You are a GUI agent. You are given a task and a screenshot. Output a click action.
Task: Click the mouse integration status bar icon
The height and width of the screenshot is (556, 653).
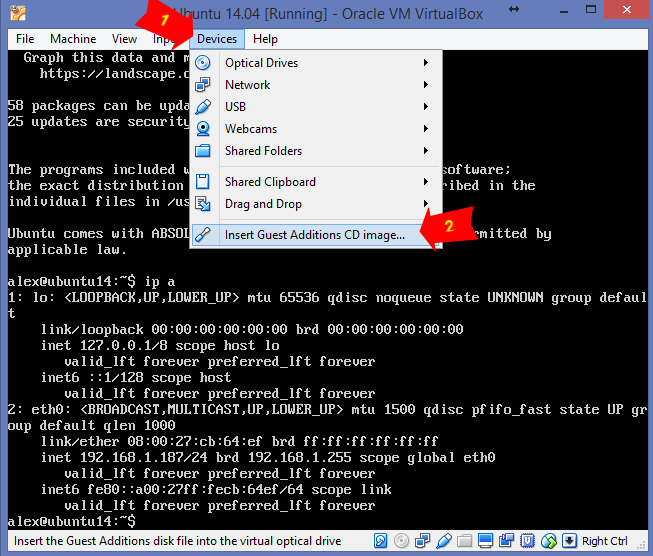pos(548,541)
